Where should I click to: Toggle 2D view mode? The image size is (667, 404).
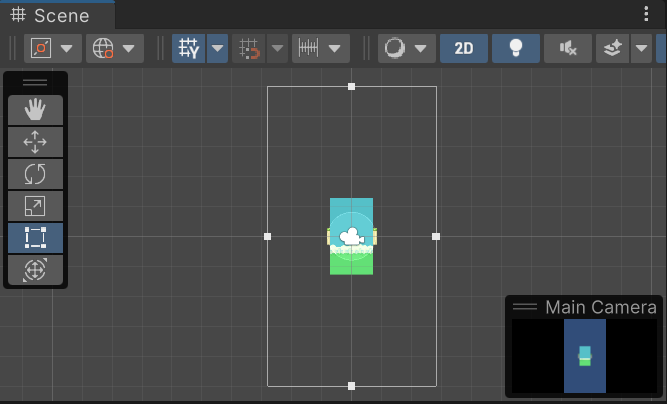[463, 48]
